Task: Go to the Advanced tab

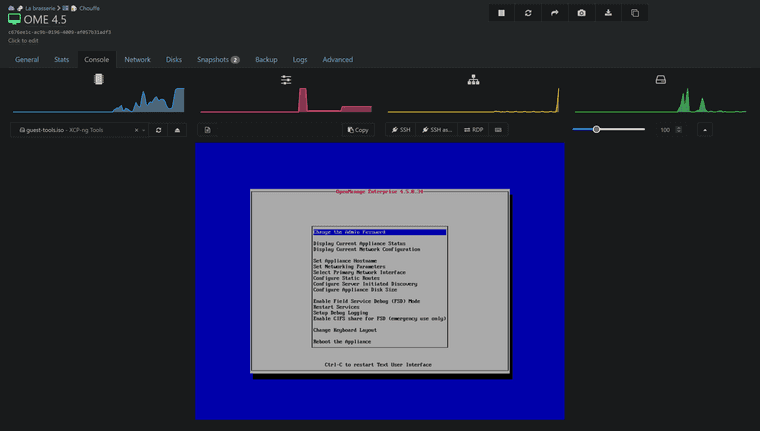Action: pos(337,60)
